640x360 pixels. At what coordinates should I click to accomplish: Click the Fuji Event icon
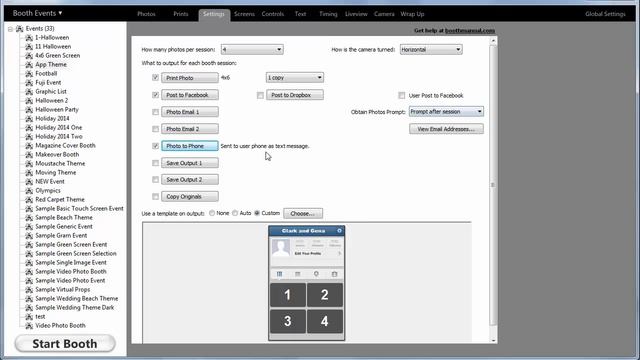29,82
